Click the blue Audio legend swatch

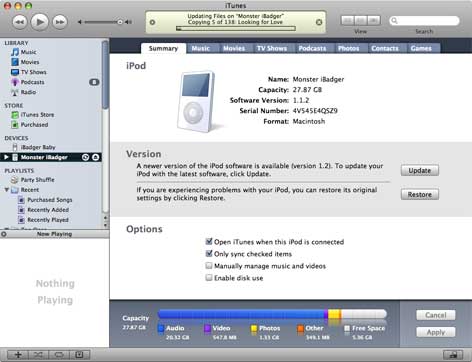(x=161, y=329)
